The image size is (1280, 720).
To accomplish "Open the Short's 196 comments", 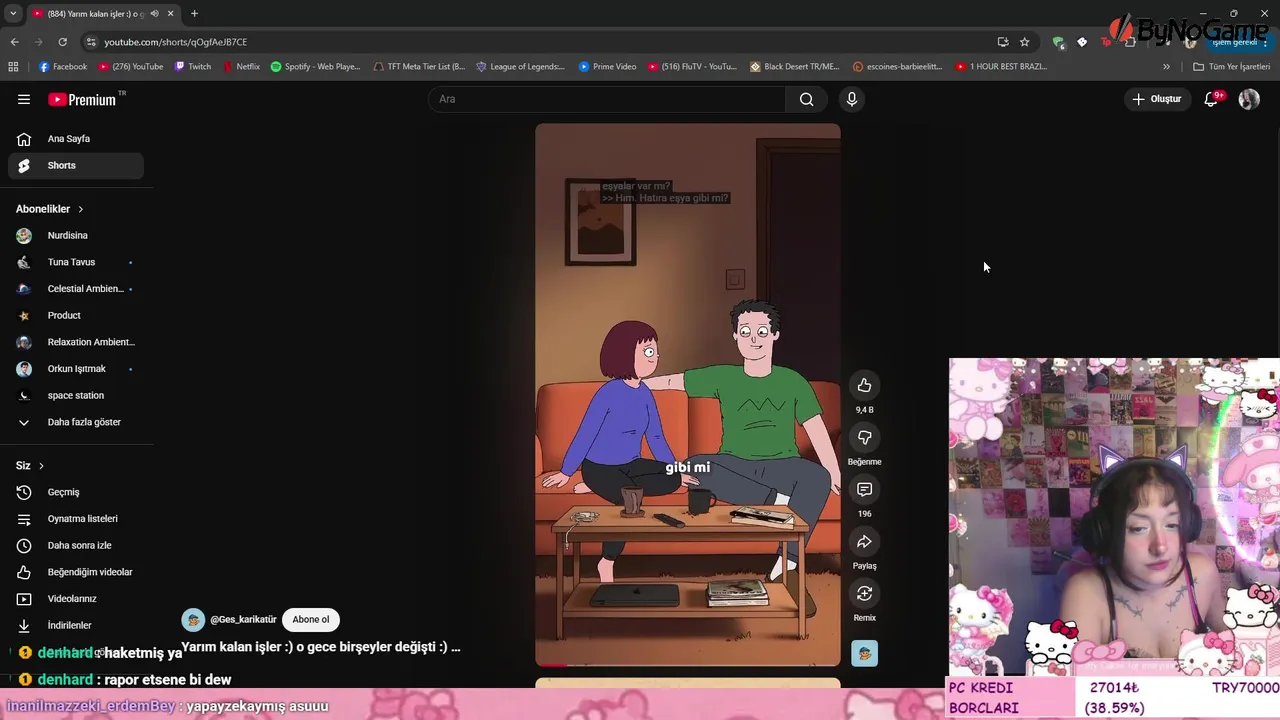I will coord(864,489).
